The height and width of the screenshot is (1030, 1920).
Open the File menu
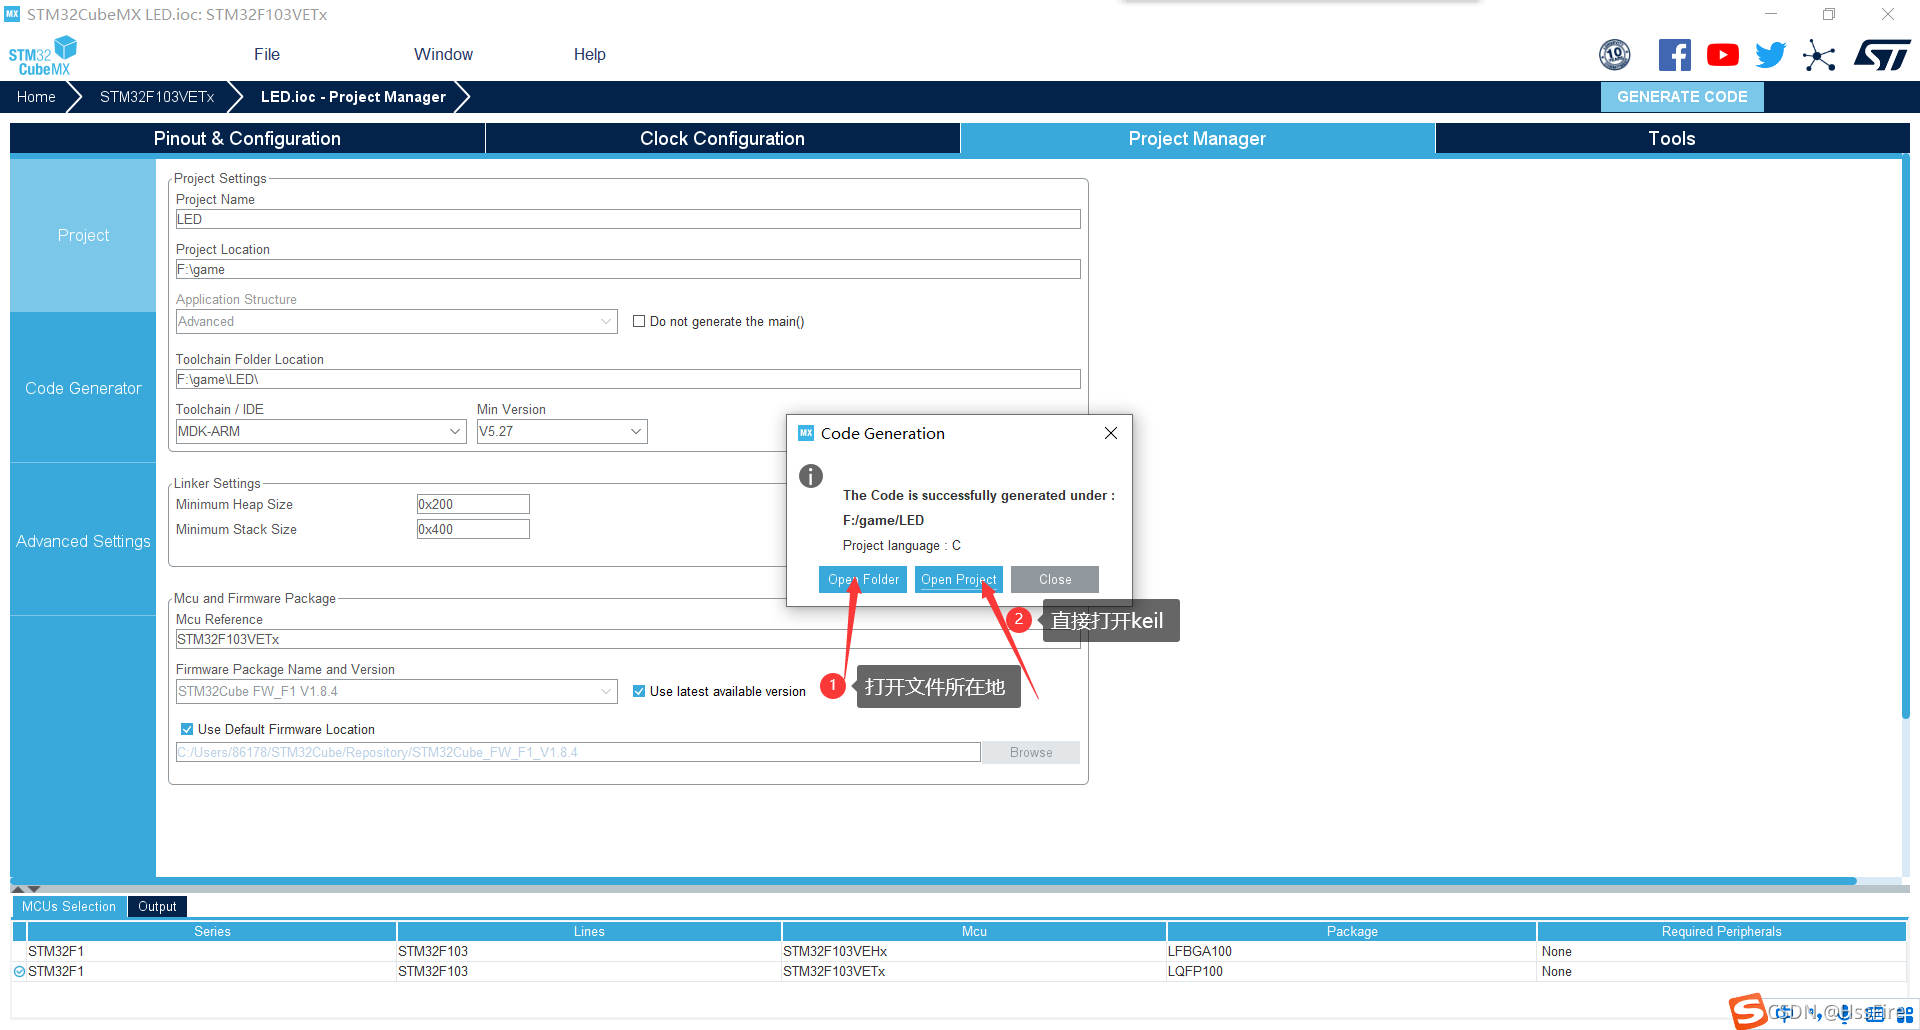267,55
